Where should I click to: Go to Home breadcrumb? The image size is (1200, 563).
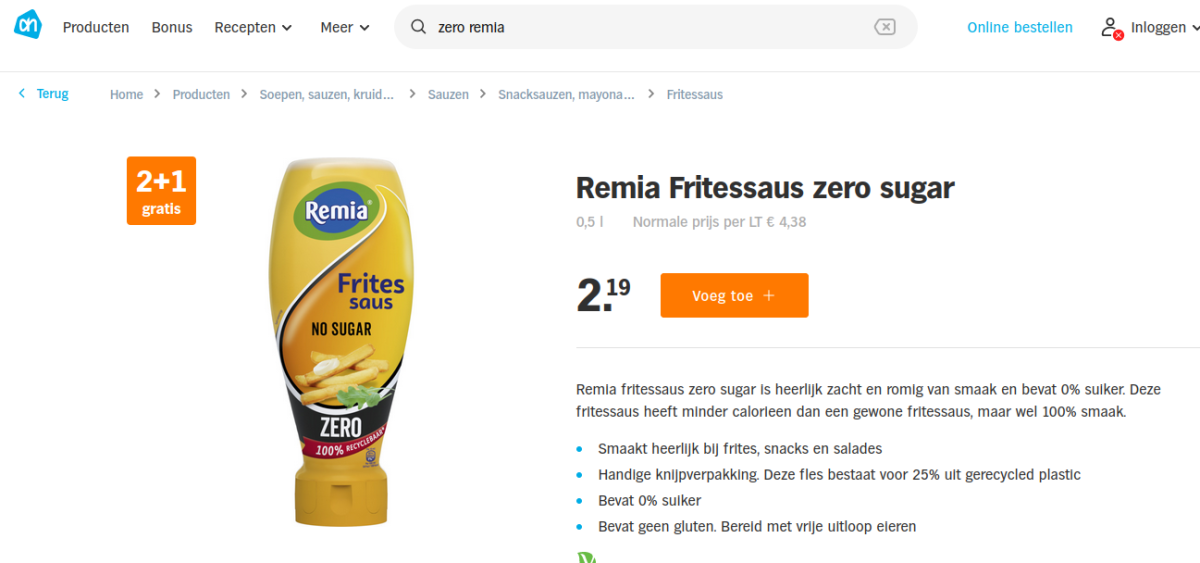pos(127,94)
